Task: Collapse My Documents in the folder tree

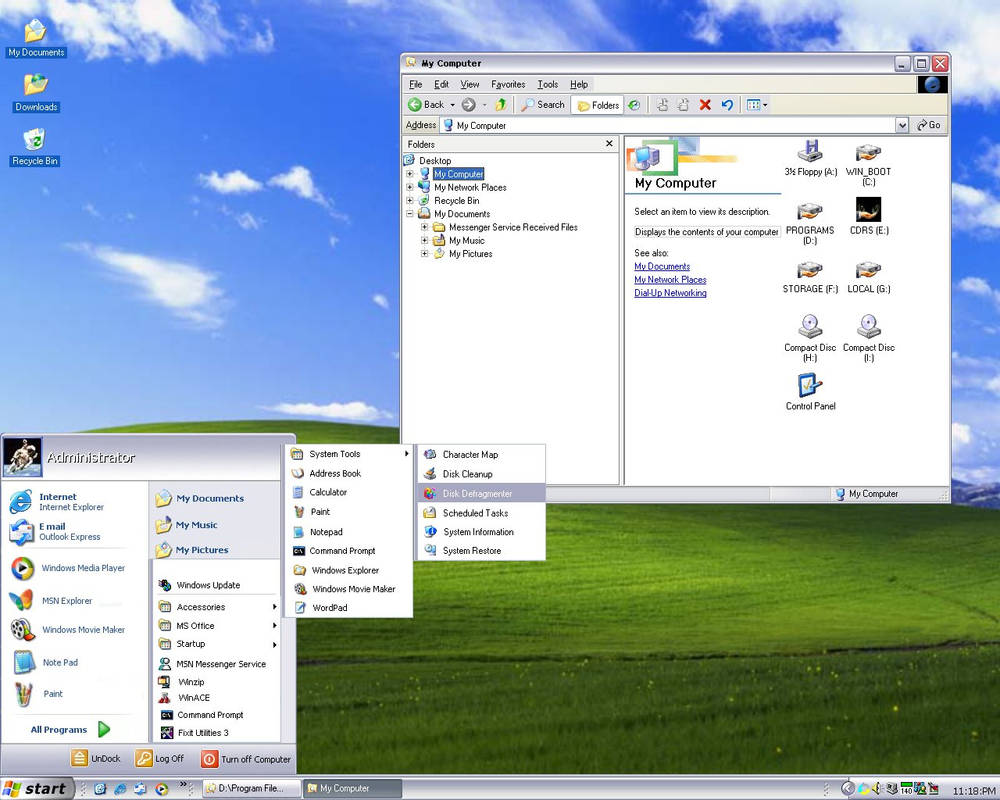Action: coord(409,213)
